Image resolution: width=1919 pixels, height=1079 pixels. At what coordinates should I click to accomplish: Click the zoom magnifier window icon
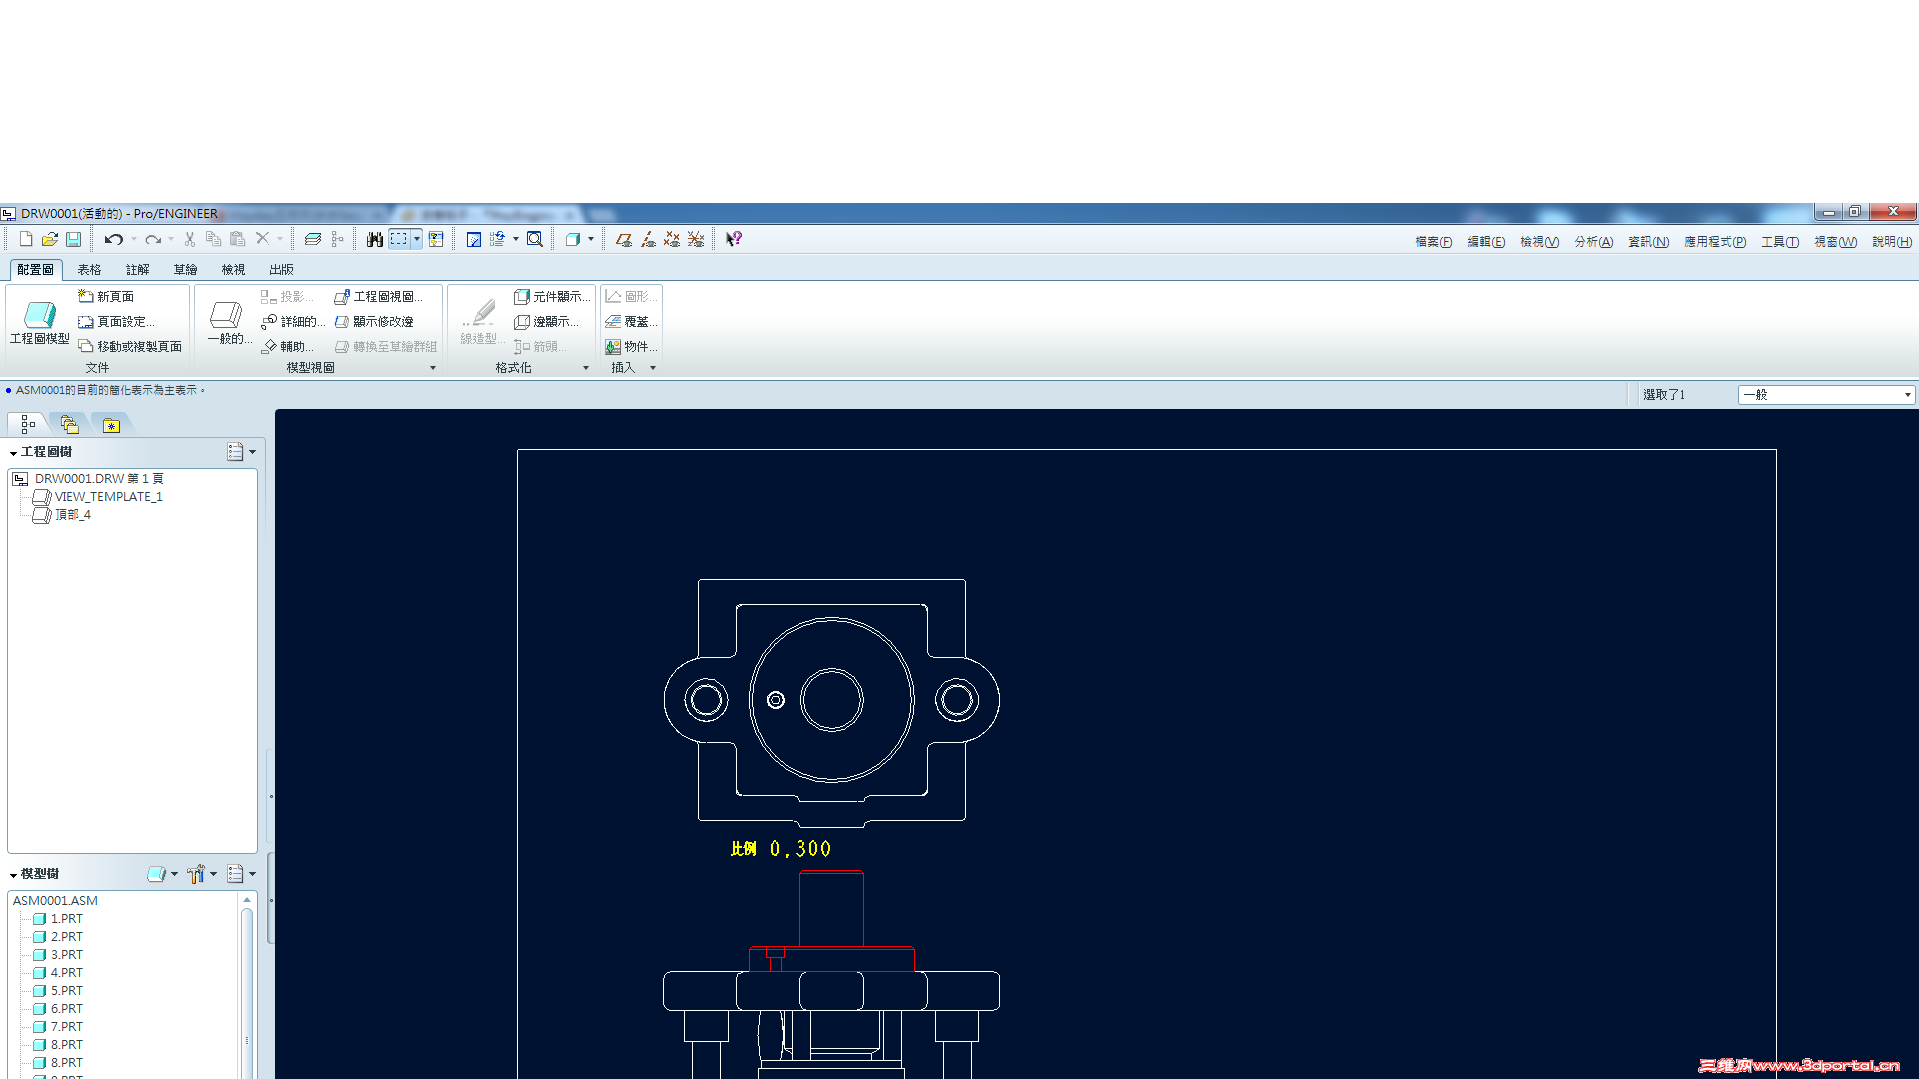click(535, 239)
